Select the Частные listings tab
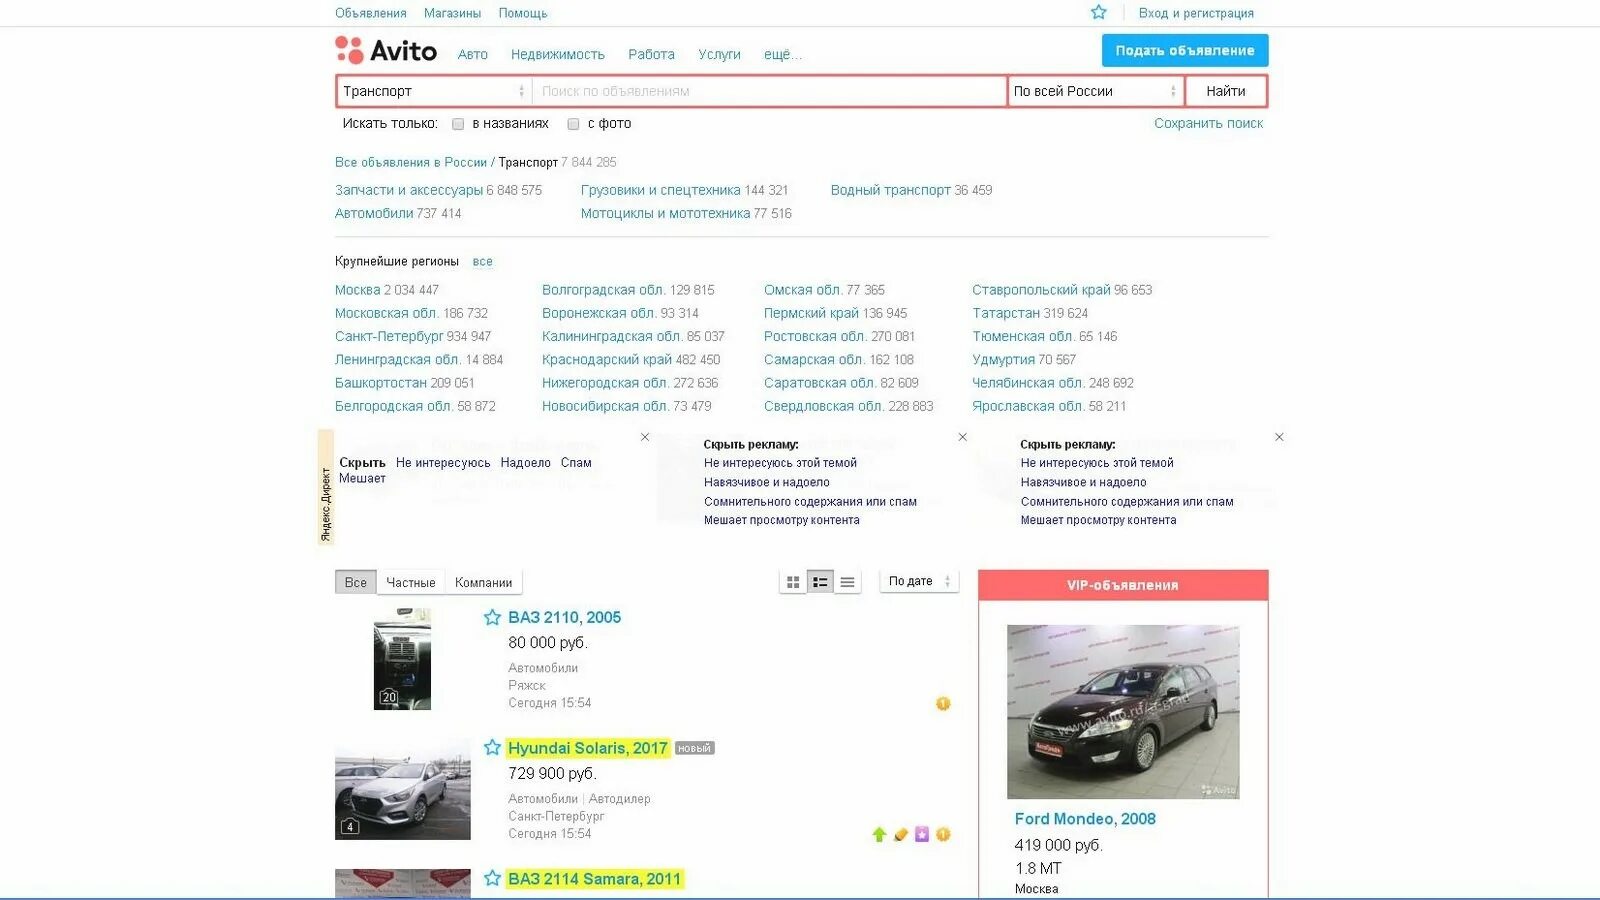Viewport: 1600px width, 900px height. pos(411,582)
